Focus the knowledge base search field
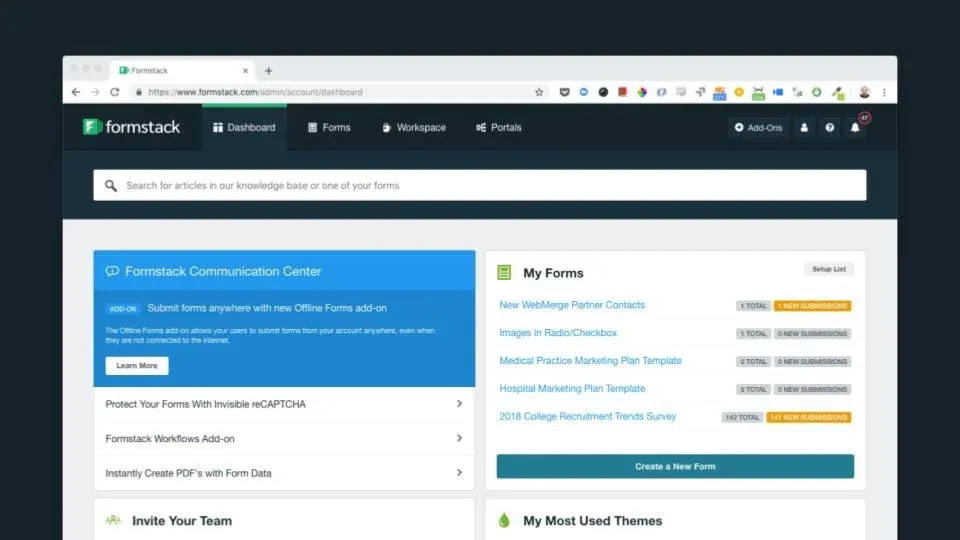Image resolution: width=960 pixels, height=540 pixels. pos(480,185)
